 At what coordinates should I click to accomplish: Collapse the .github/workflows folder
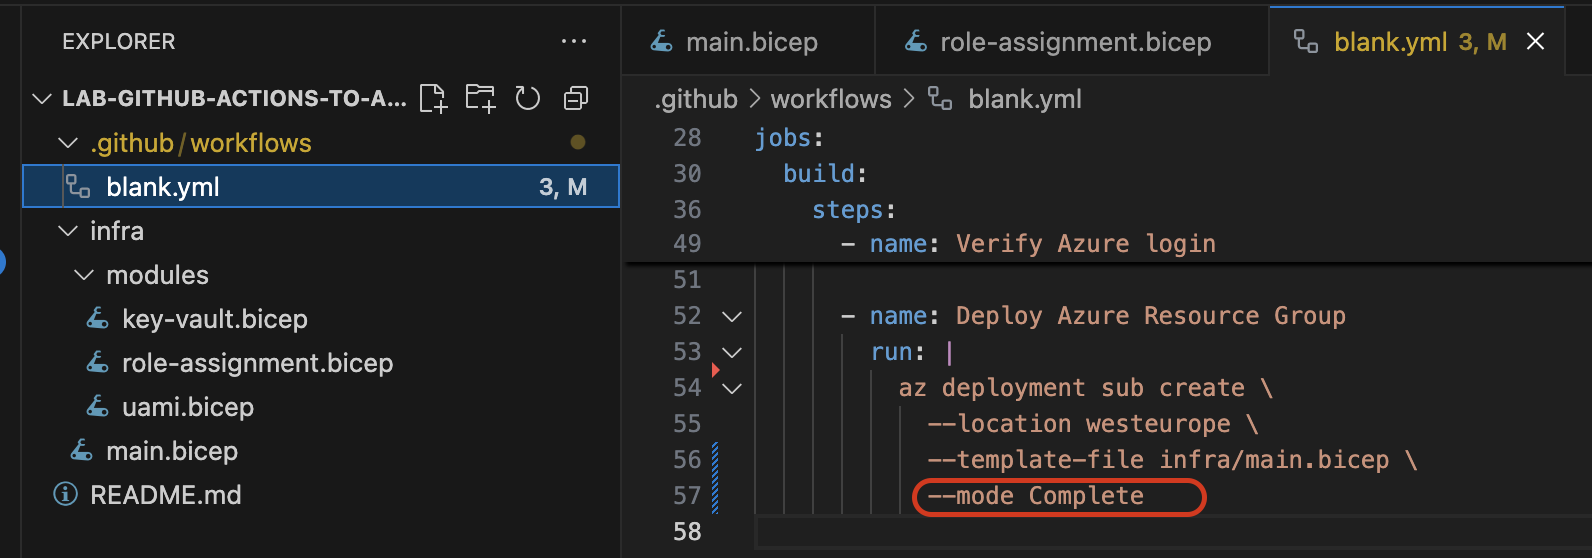coord(68,143)
